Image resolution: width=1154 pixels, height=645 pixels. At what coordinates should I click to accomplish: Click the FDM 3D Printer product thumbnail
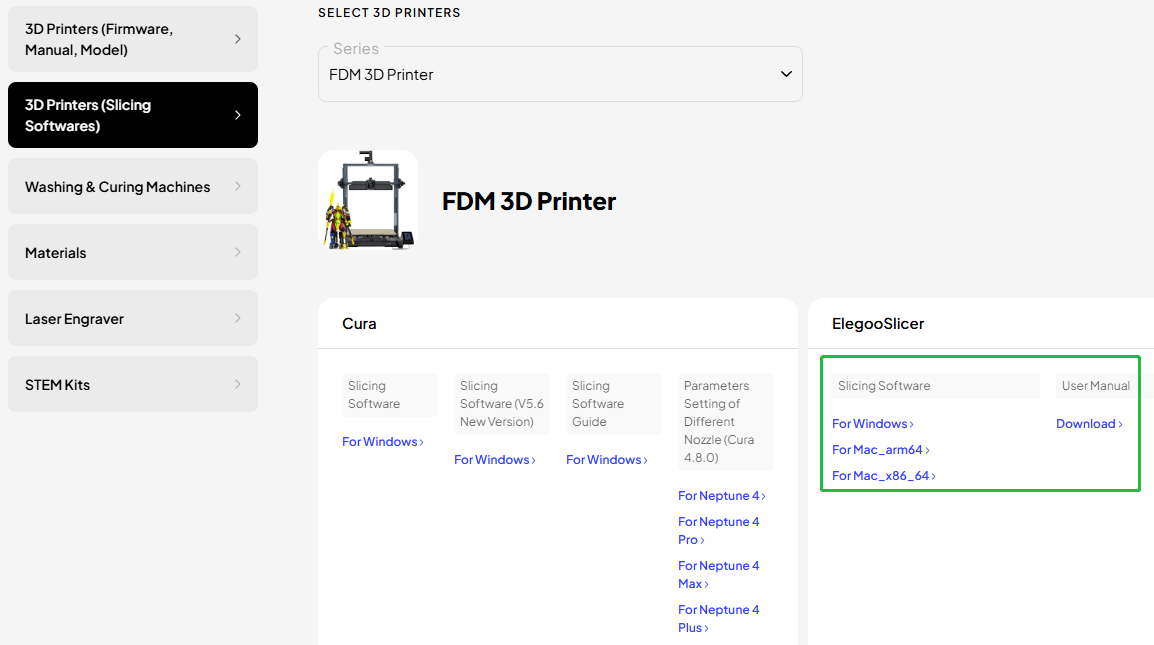[368, 200]
